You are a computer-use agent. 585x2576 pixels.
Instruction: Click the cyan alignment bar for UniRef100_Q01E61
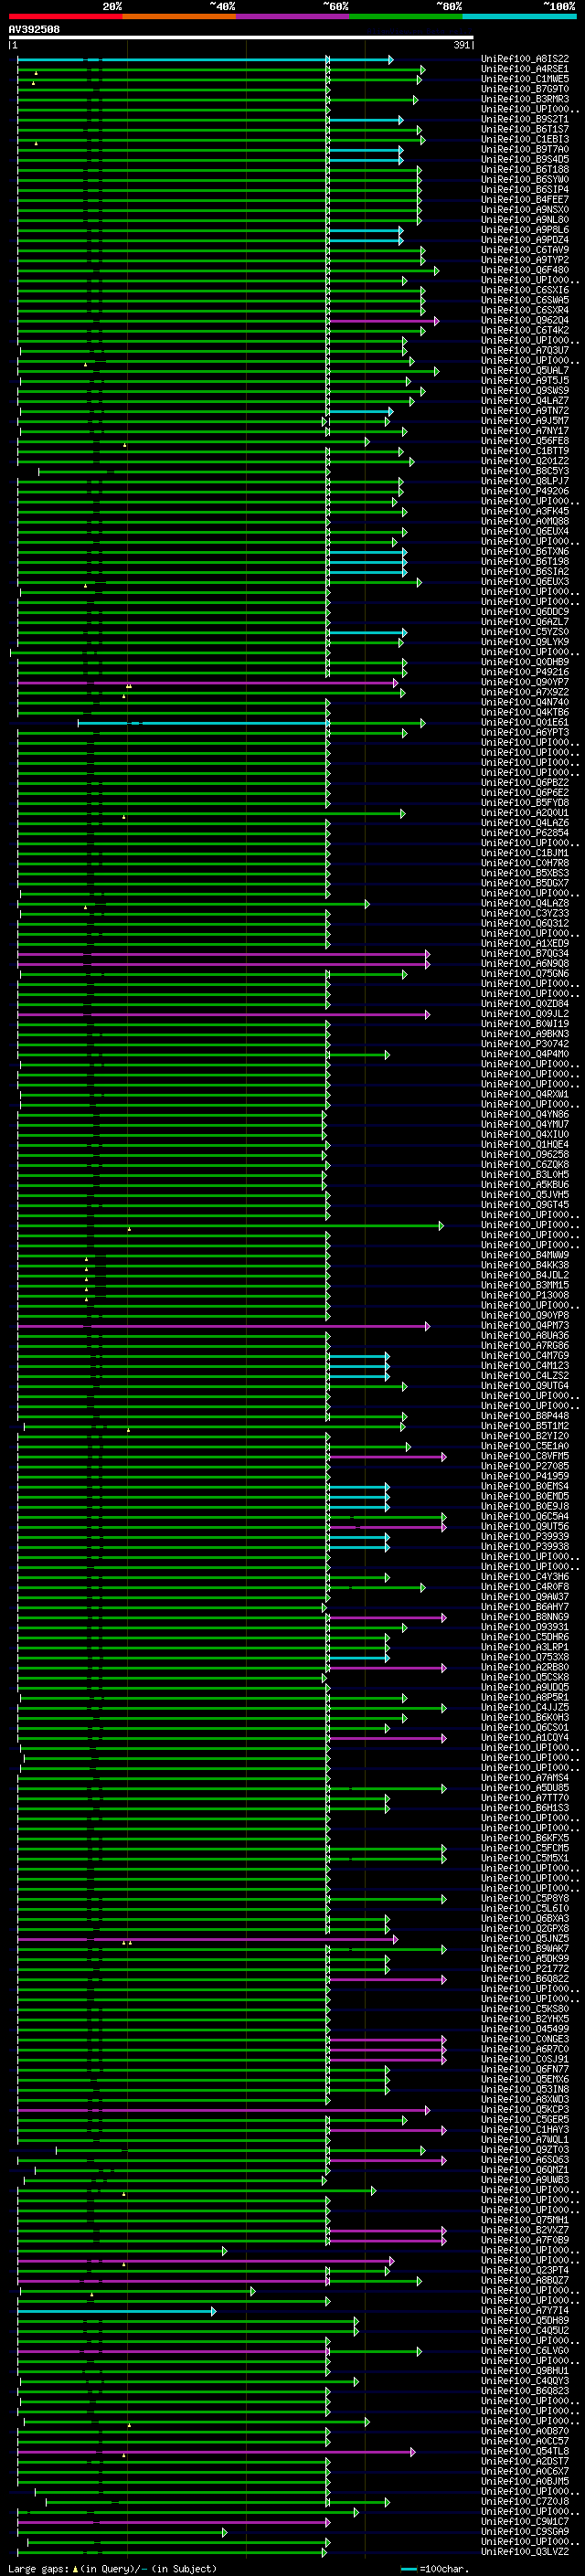click(203, 723)
